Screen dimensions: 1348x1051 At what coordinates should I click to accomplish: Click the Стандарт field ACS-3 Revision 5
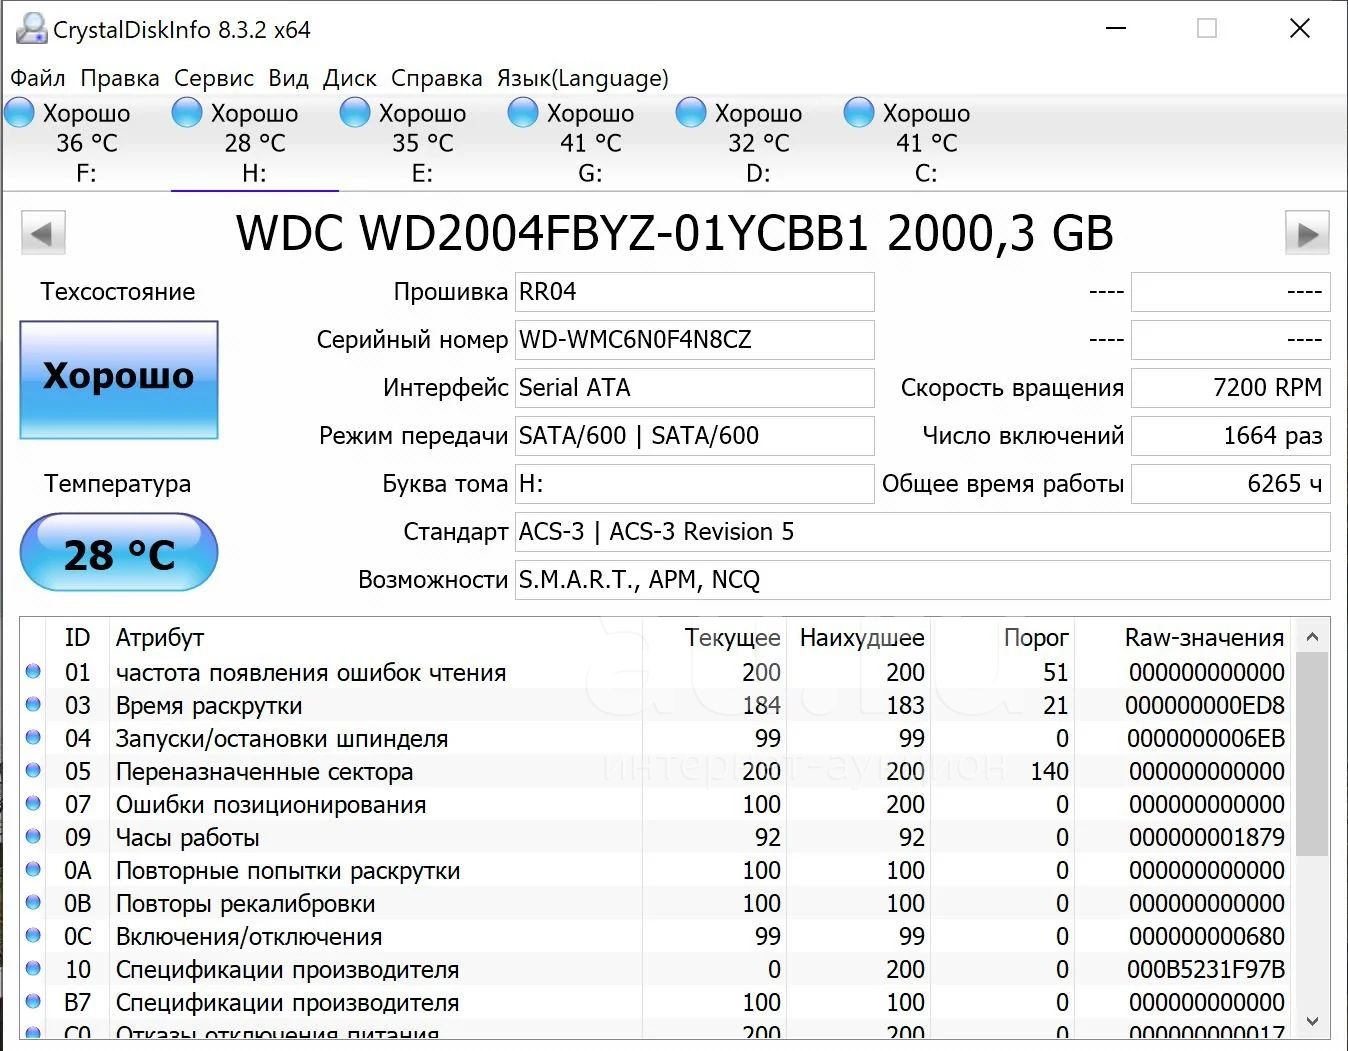point(923,532)
